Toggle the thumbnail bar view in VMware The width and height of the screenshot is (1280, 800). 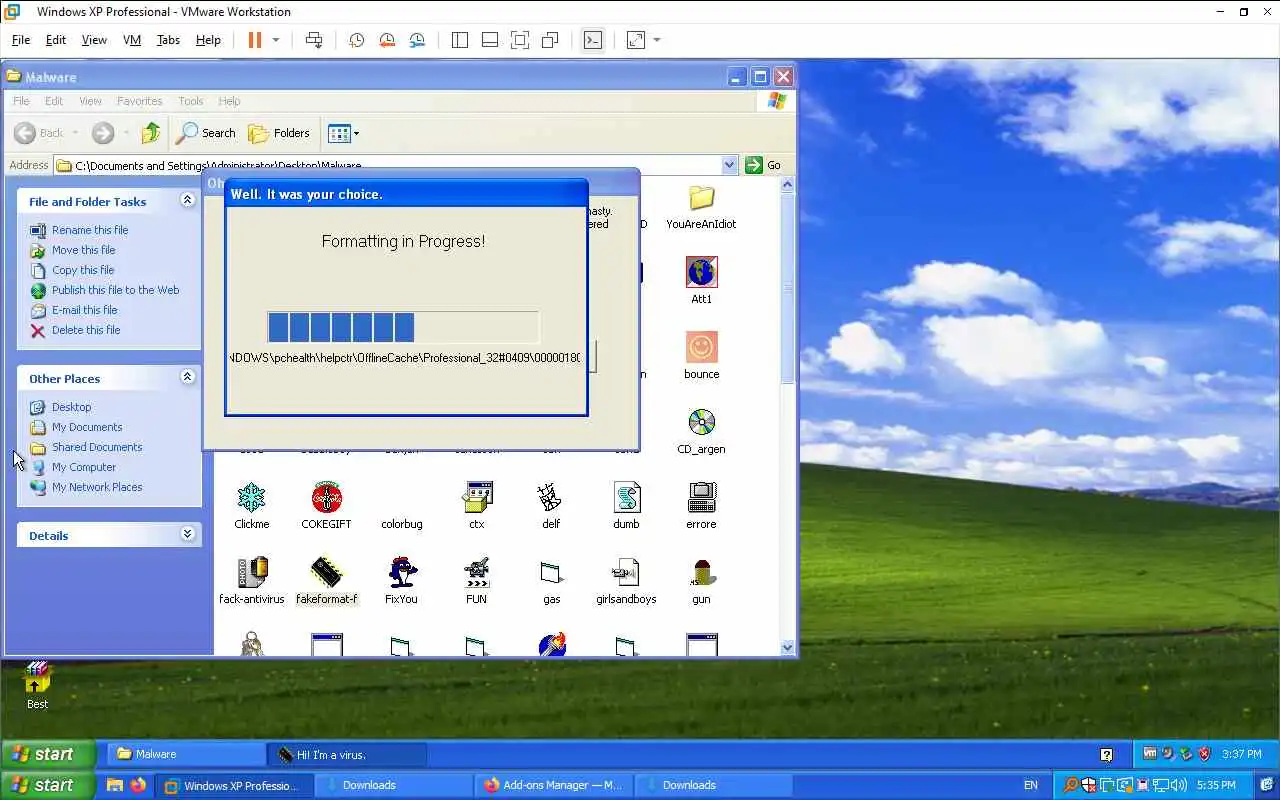click(x=490, y=40)
